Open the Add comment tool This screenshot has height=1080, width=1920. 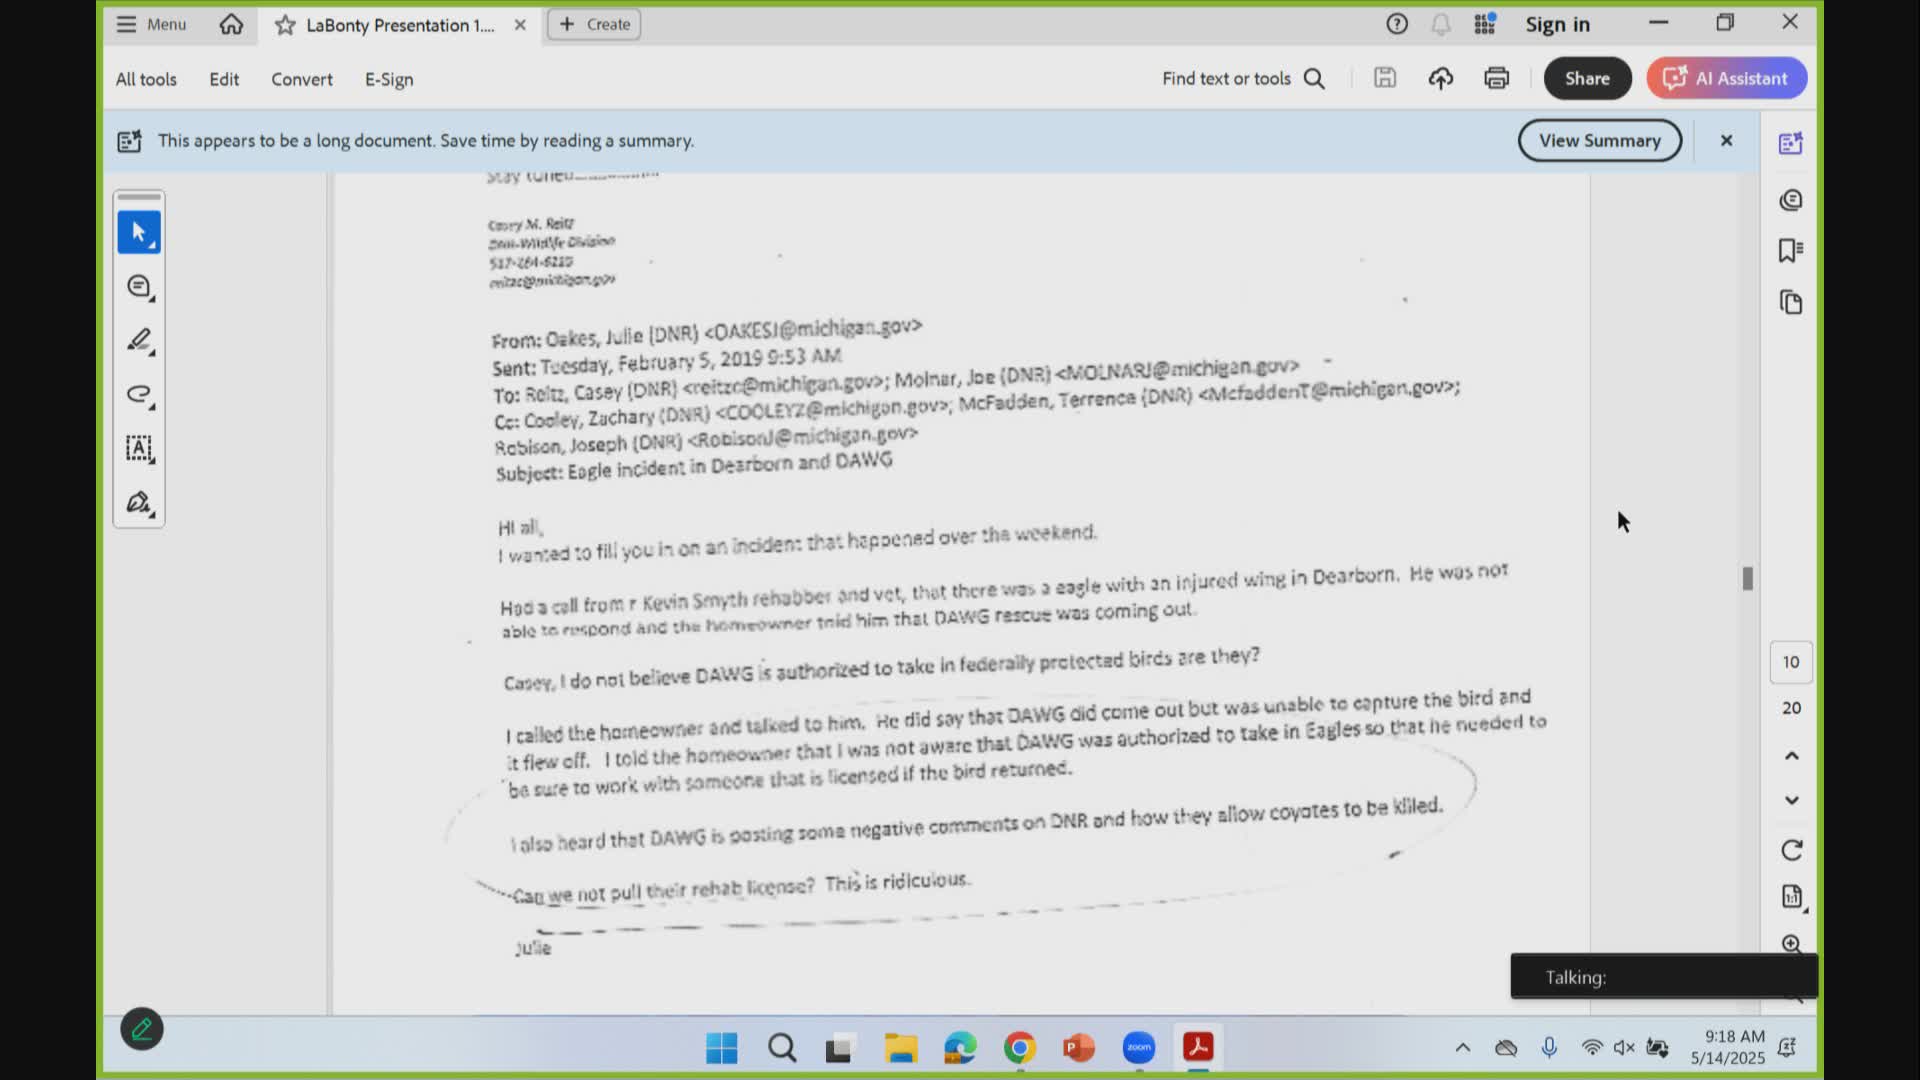coord(139,287)
